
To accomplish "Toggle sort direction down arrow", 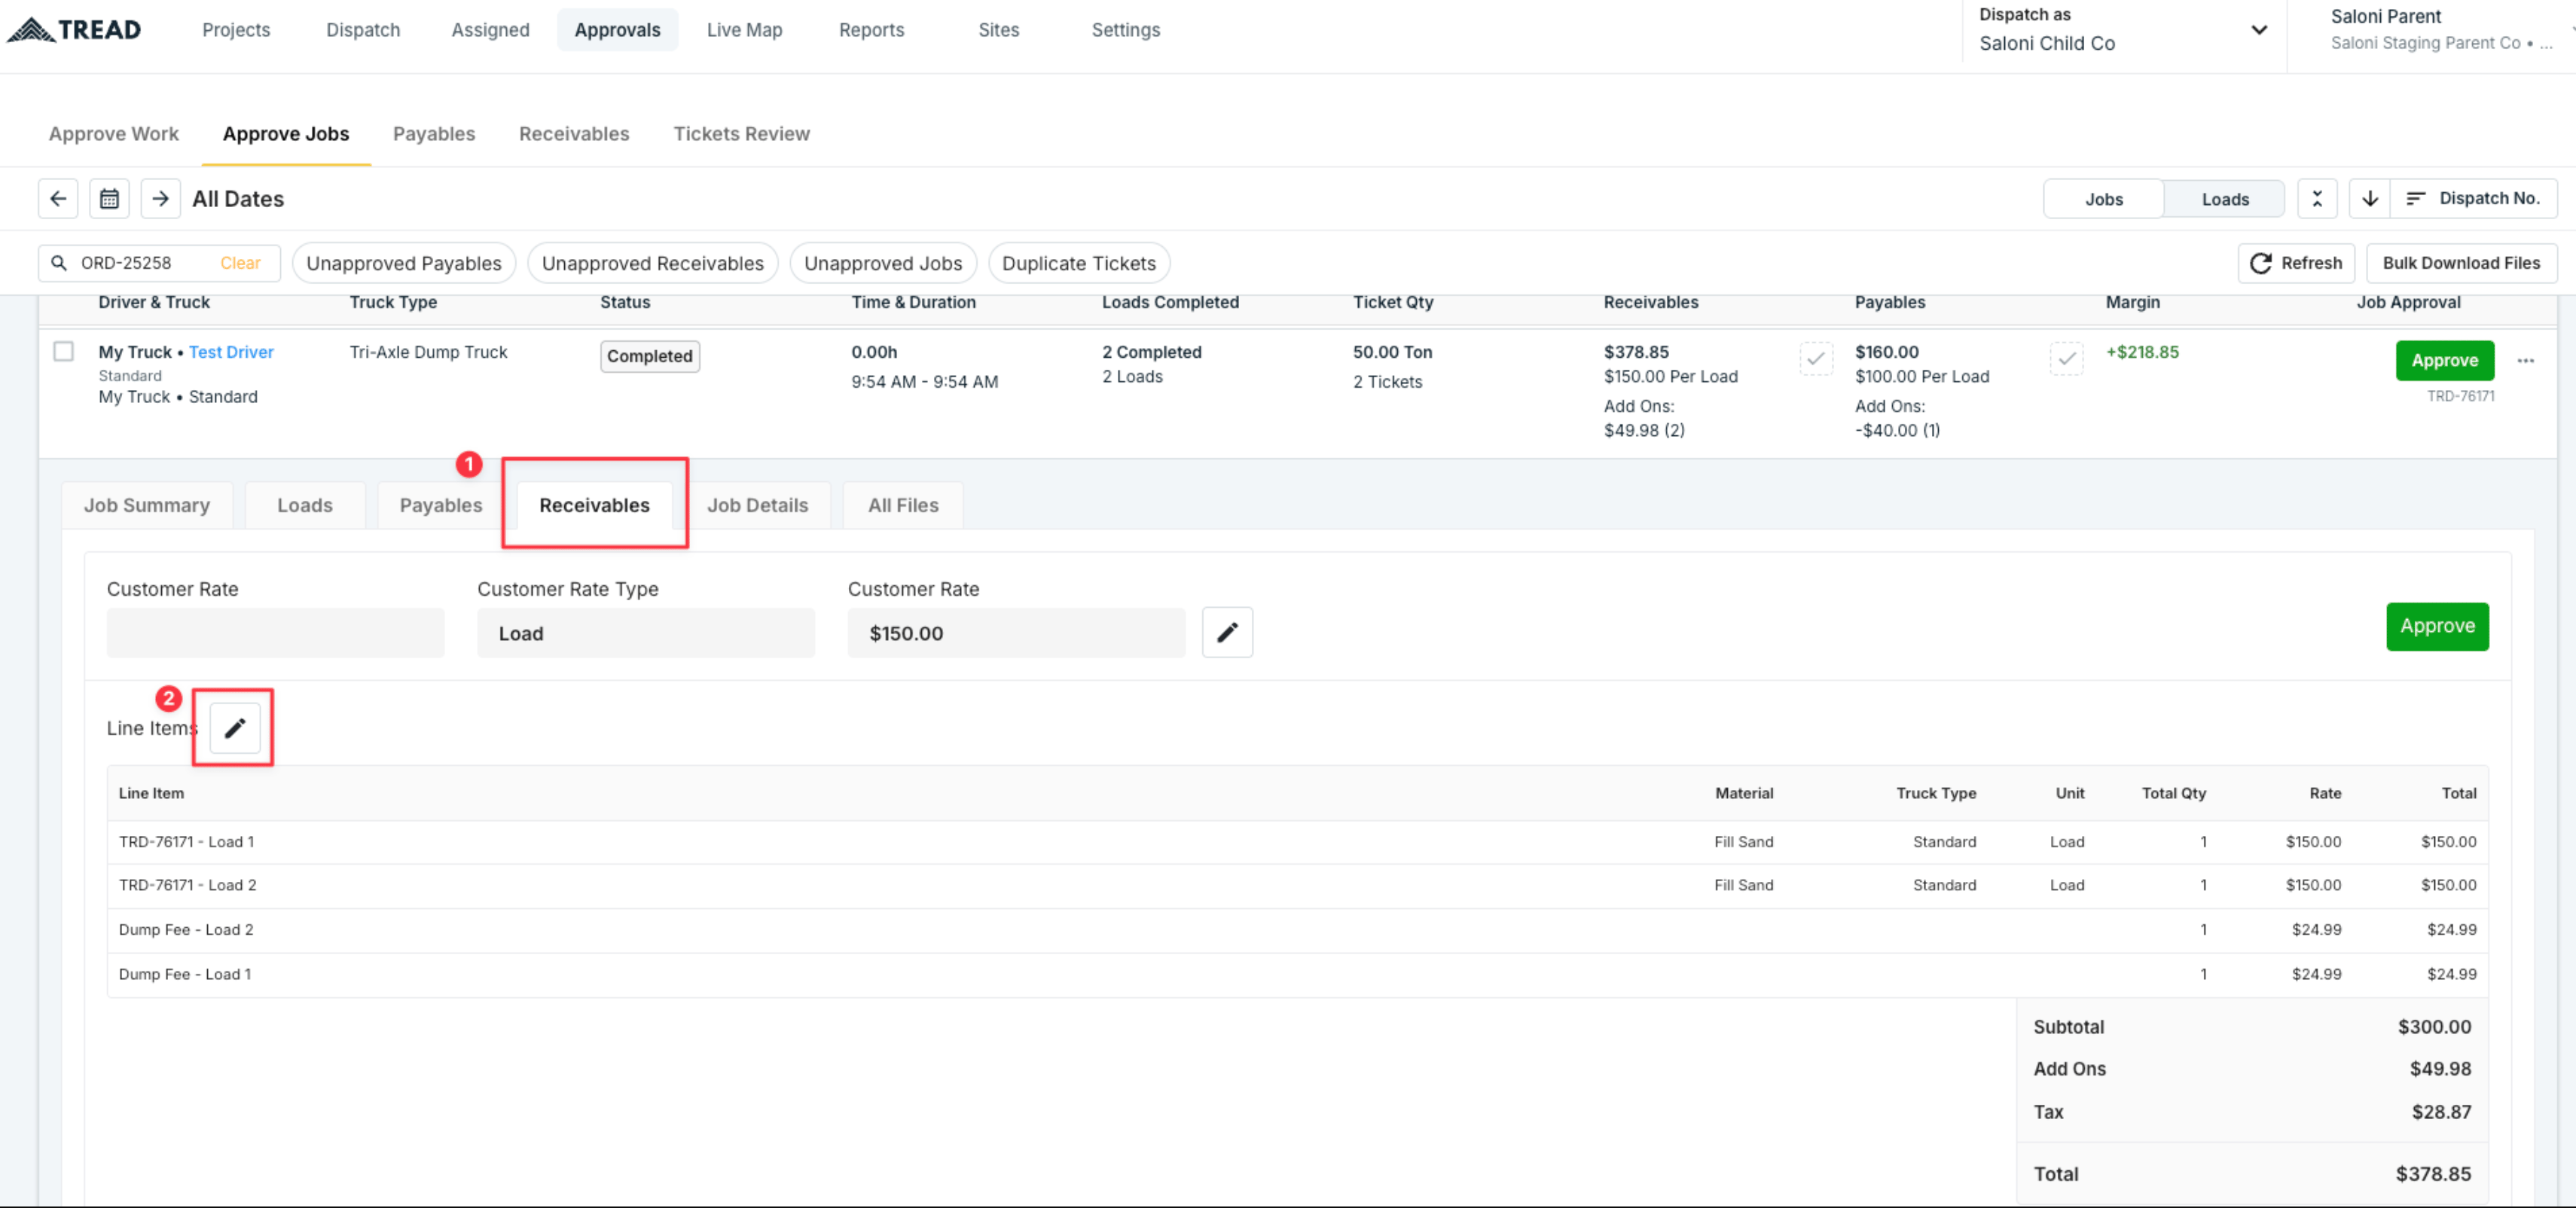I will pyautogui.click(x=2369, y=199).
